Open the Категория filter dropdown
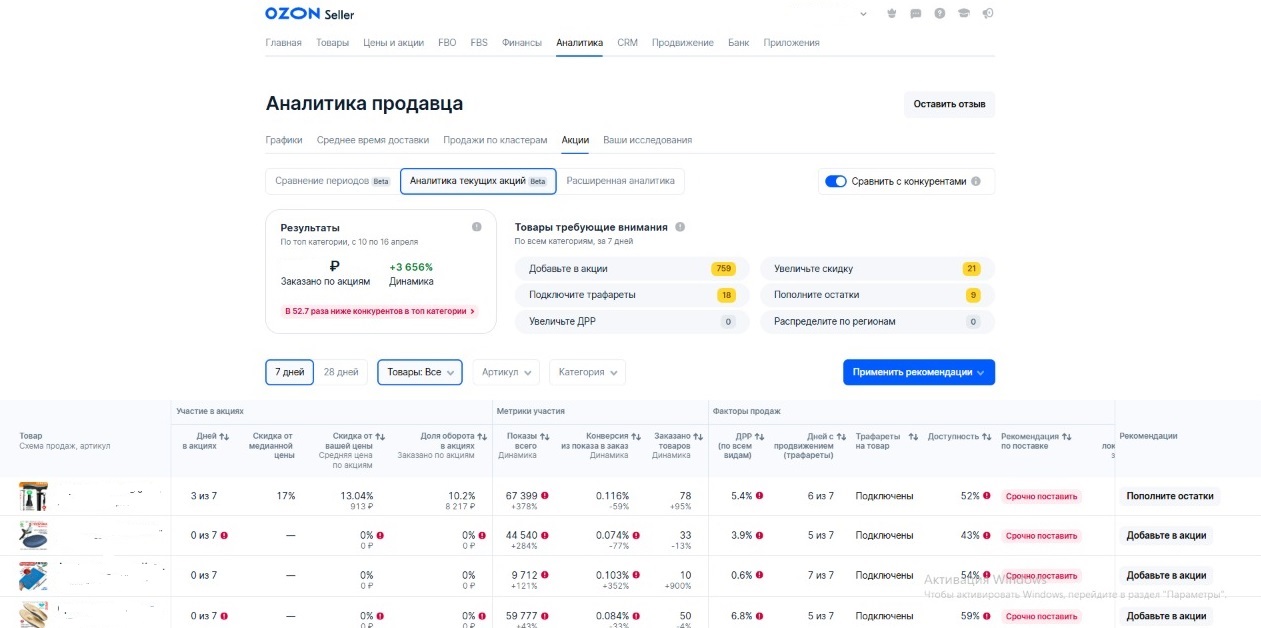The image size is (1261, 628). coord(588,372)
